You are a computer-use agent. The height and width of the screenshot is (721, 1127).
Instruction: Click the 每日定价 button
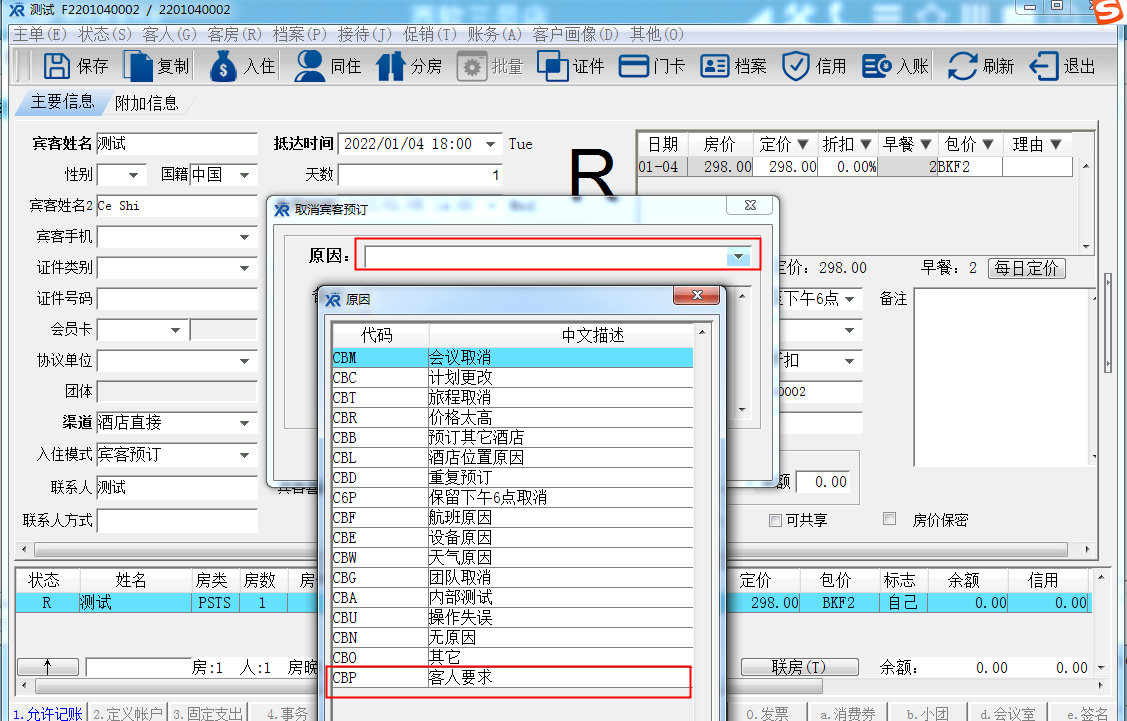click(x=1027, y=268)
